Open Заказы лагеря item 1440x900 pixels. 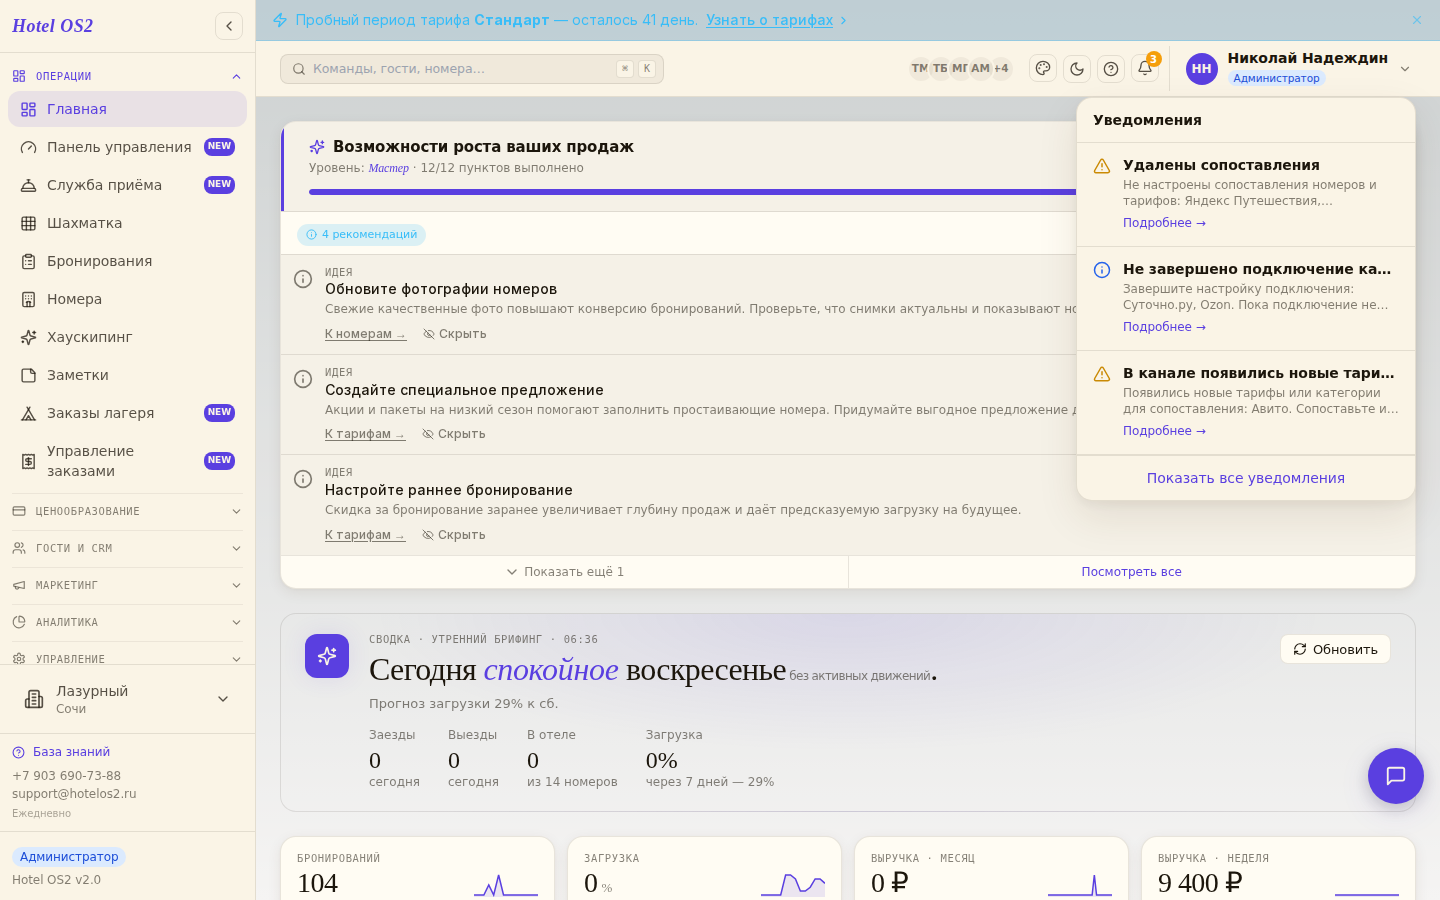coord(127,413)
